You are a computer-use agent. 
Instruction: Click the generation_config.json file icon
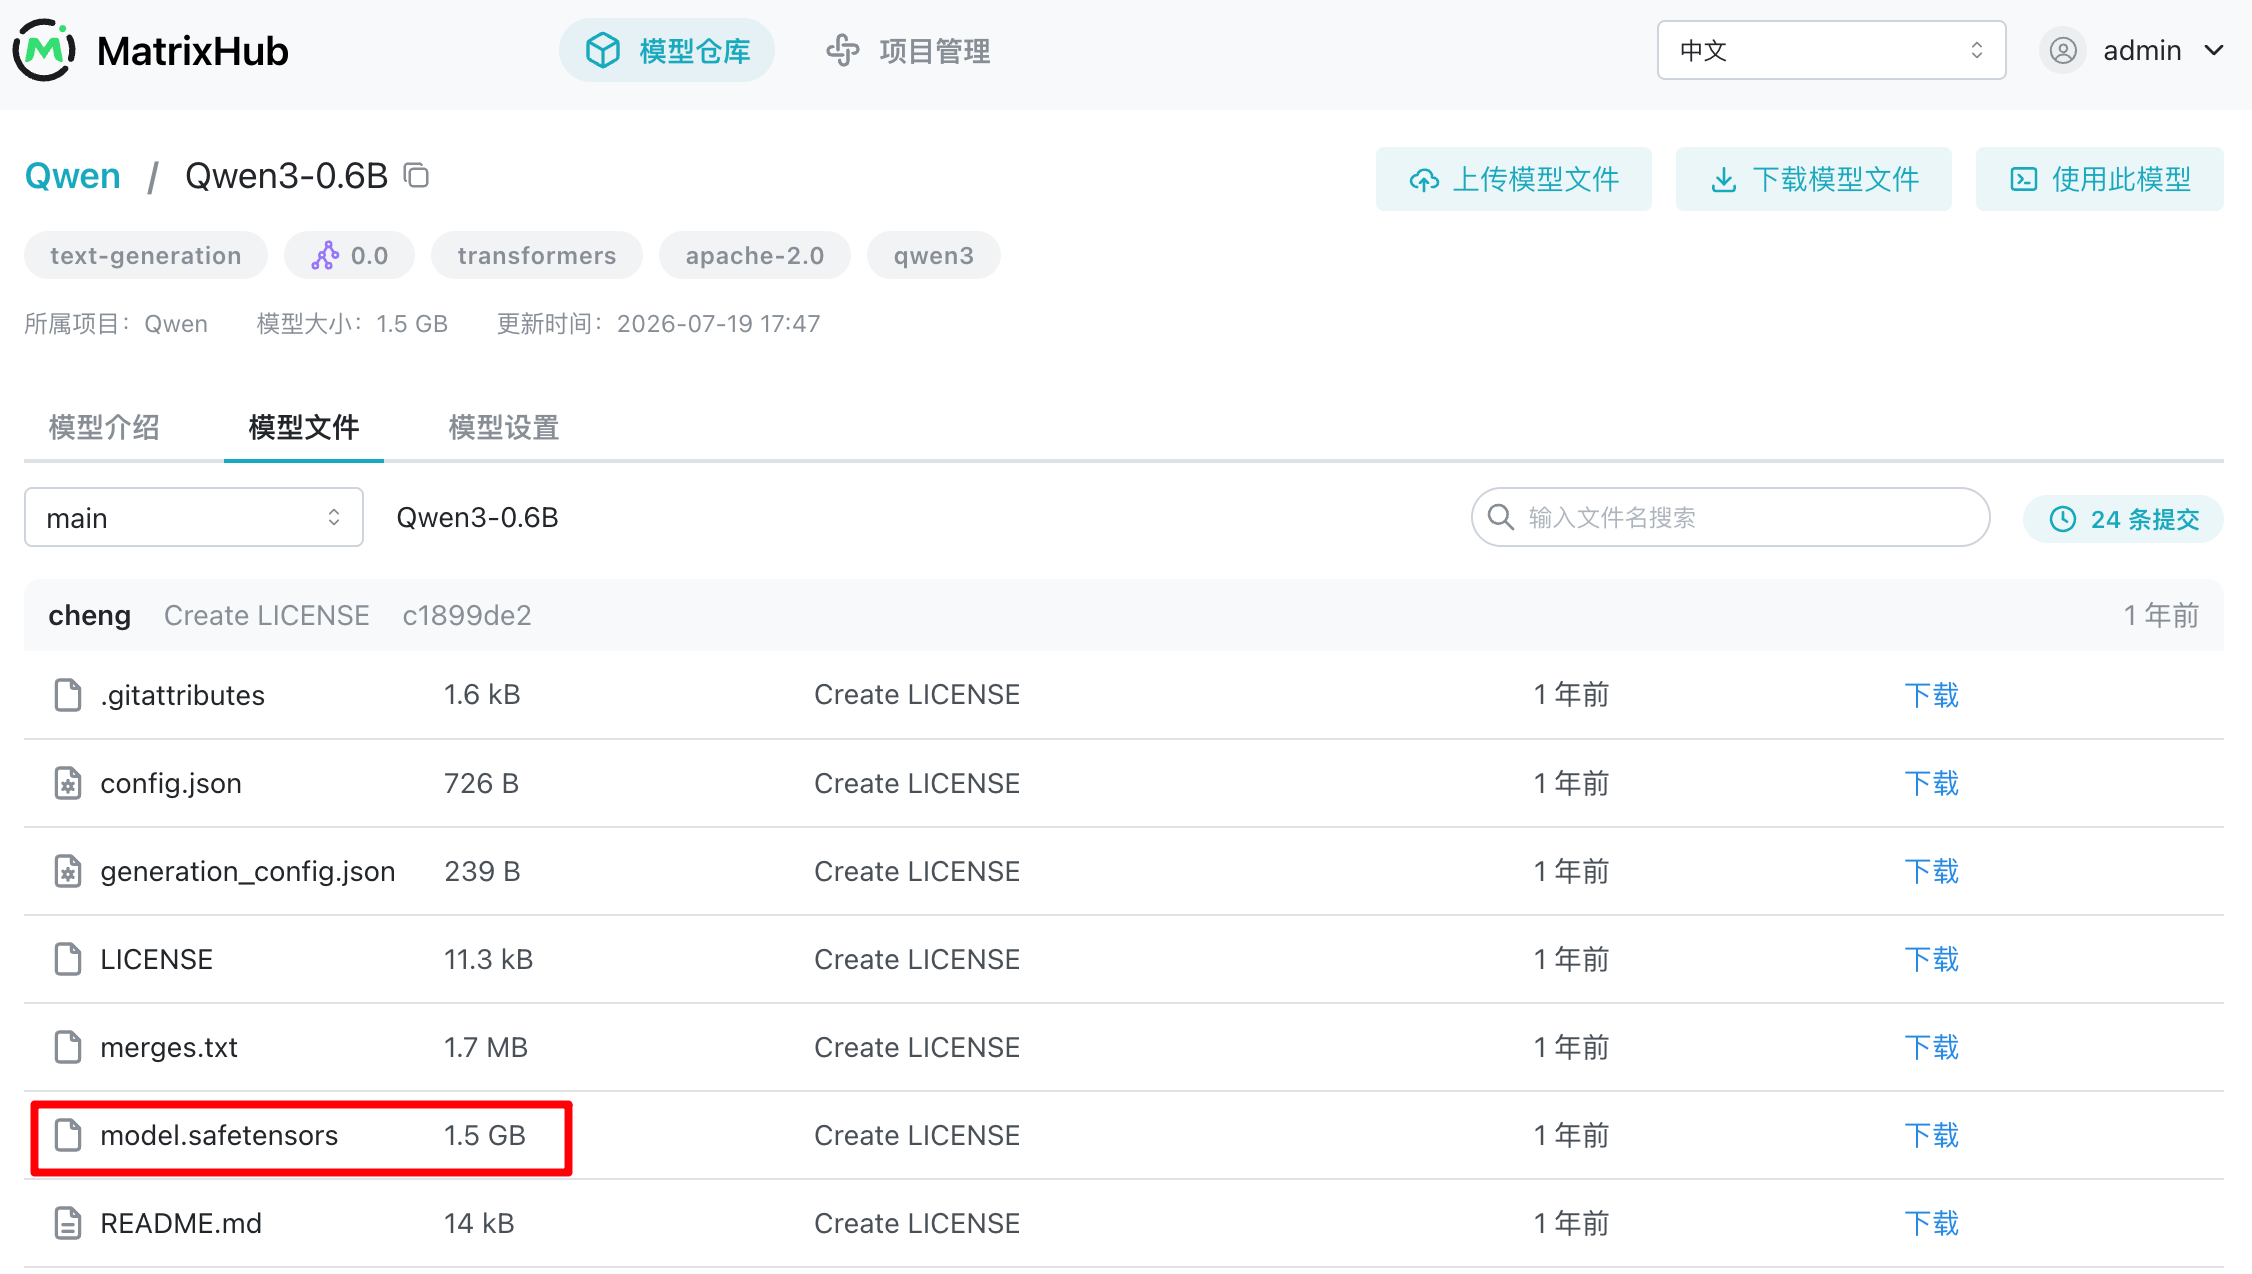(68, 871)
